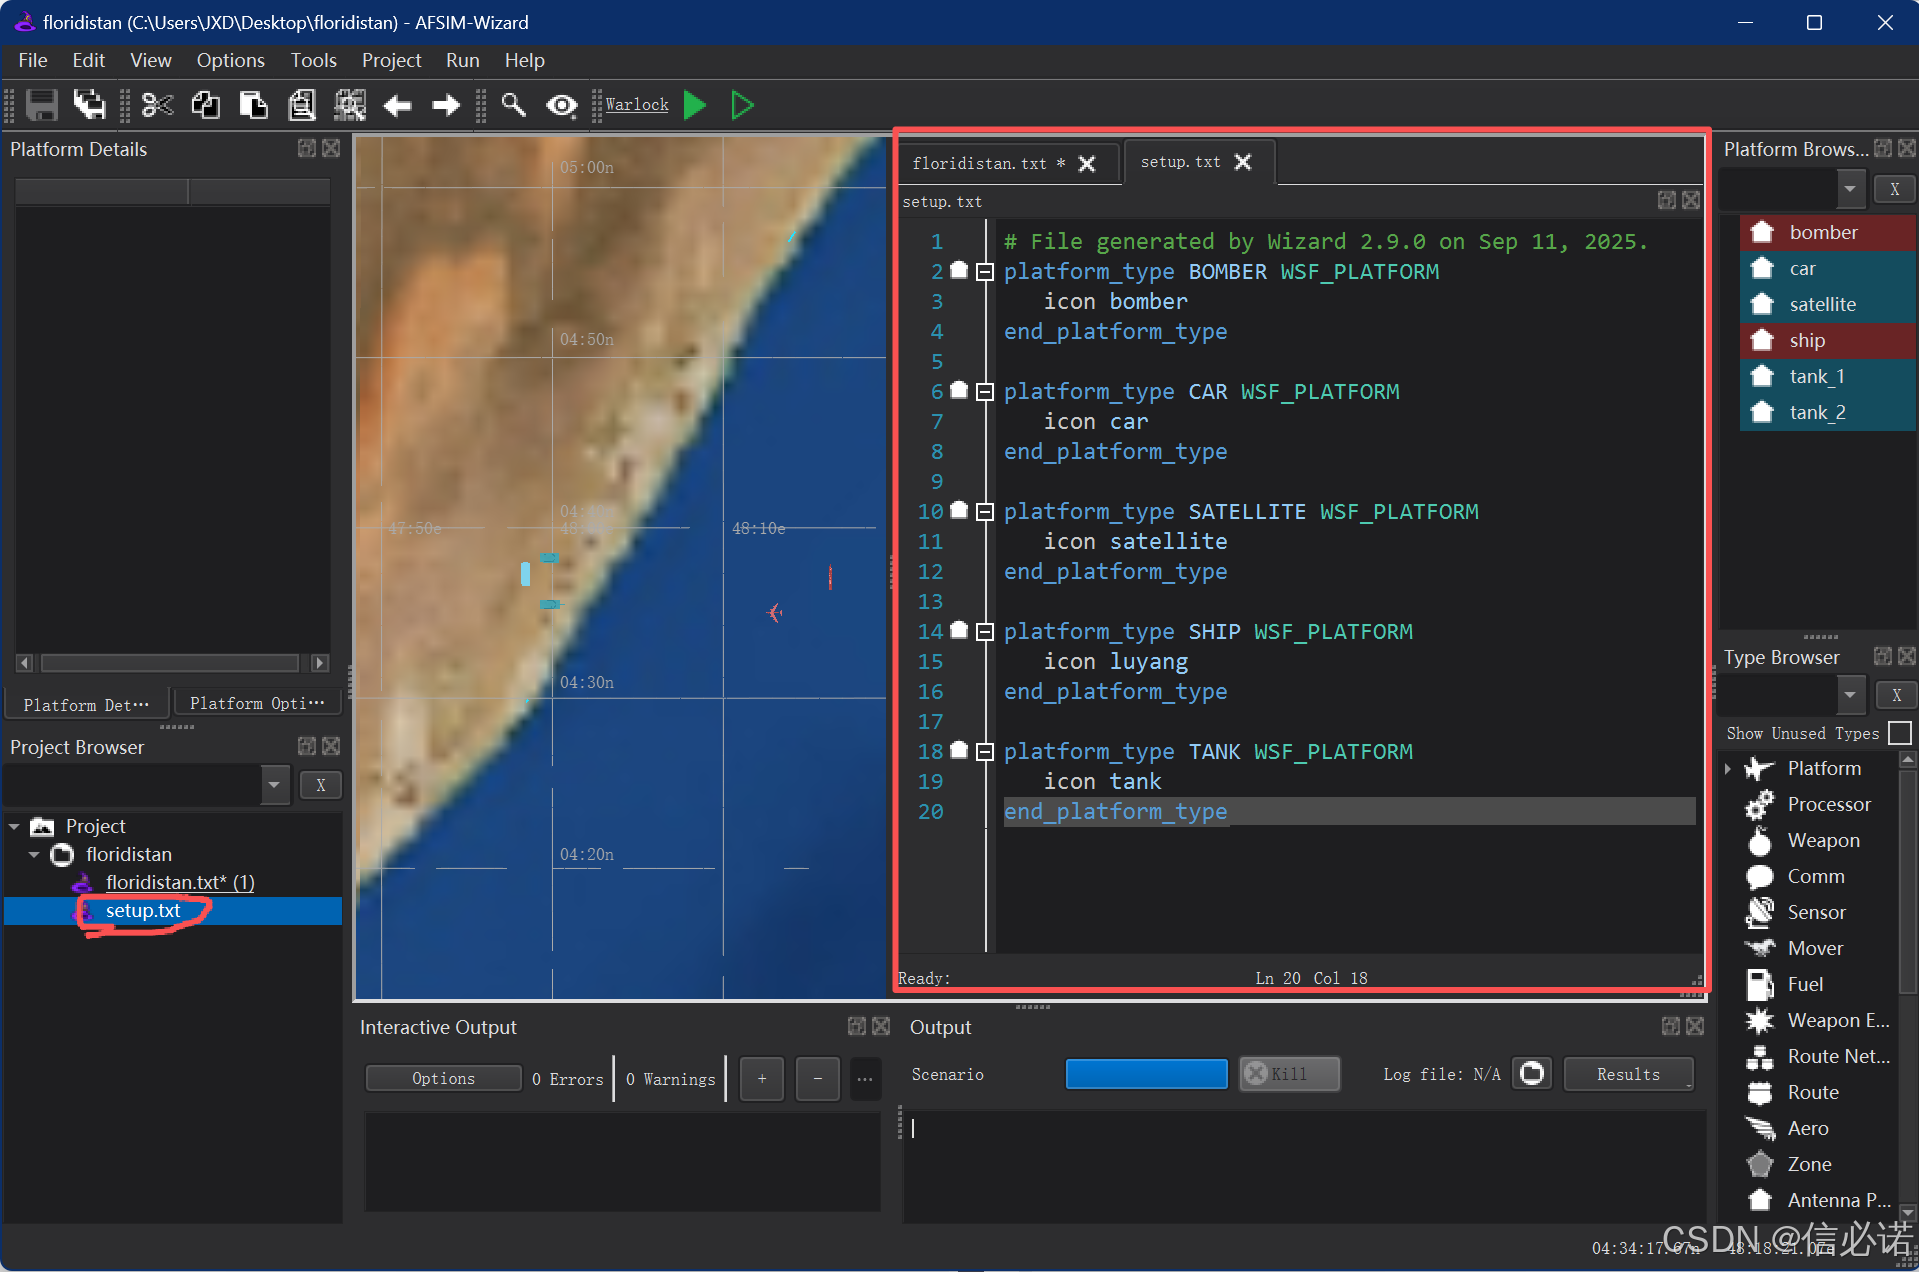Open the Tools menu

coord(313,60)
